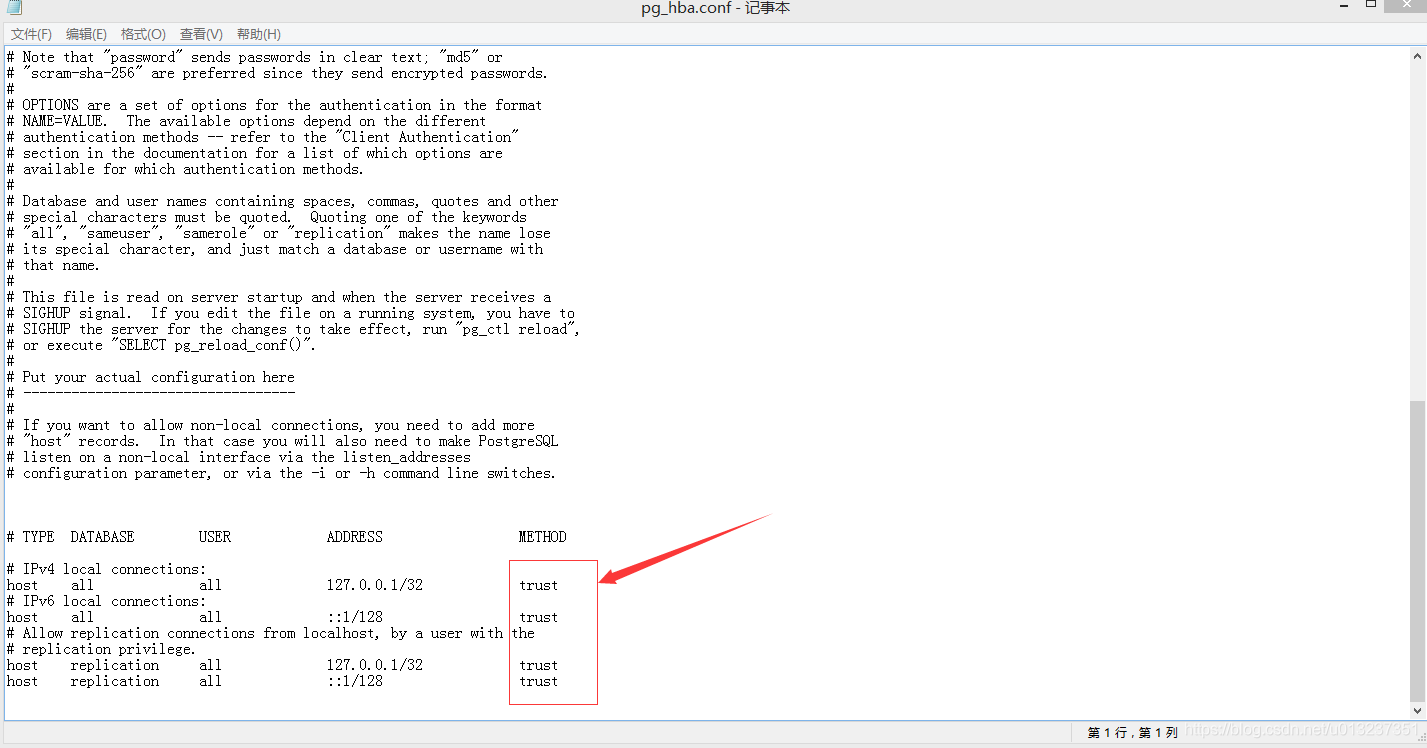1427x748 pixels.
Task: Click the line starting '# "host" records.'
Action: (x=282, y=441)
